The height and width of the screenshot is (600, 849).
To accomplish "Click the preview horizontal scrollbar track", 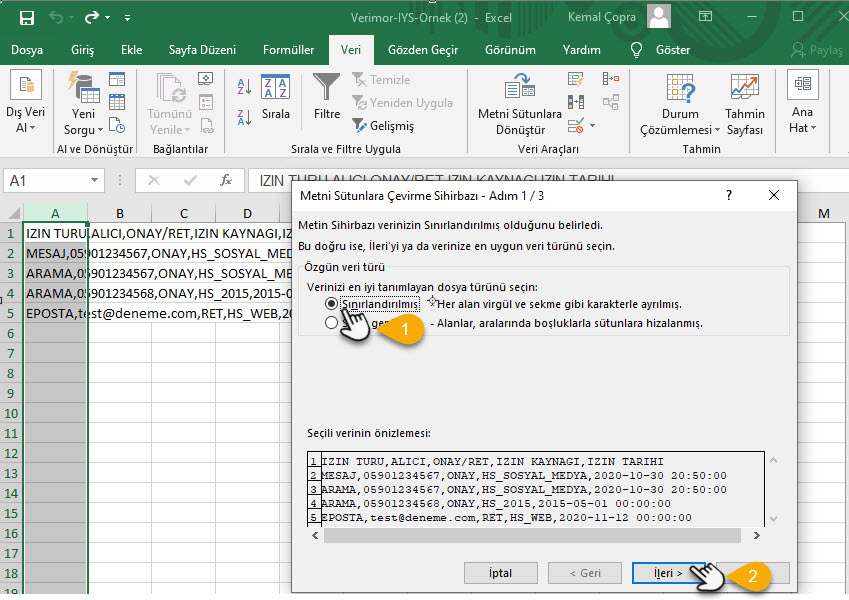I will [532, 536].
